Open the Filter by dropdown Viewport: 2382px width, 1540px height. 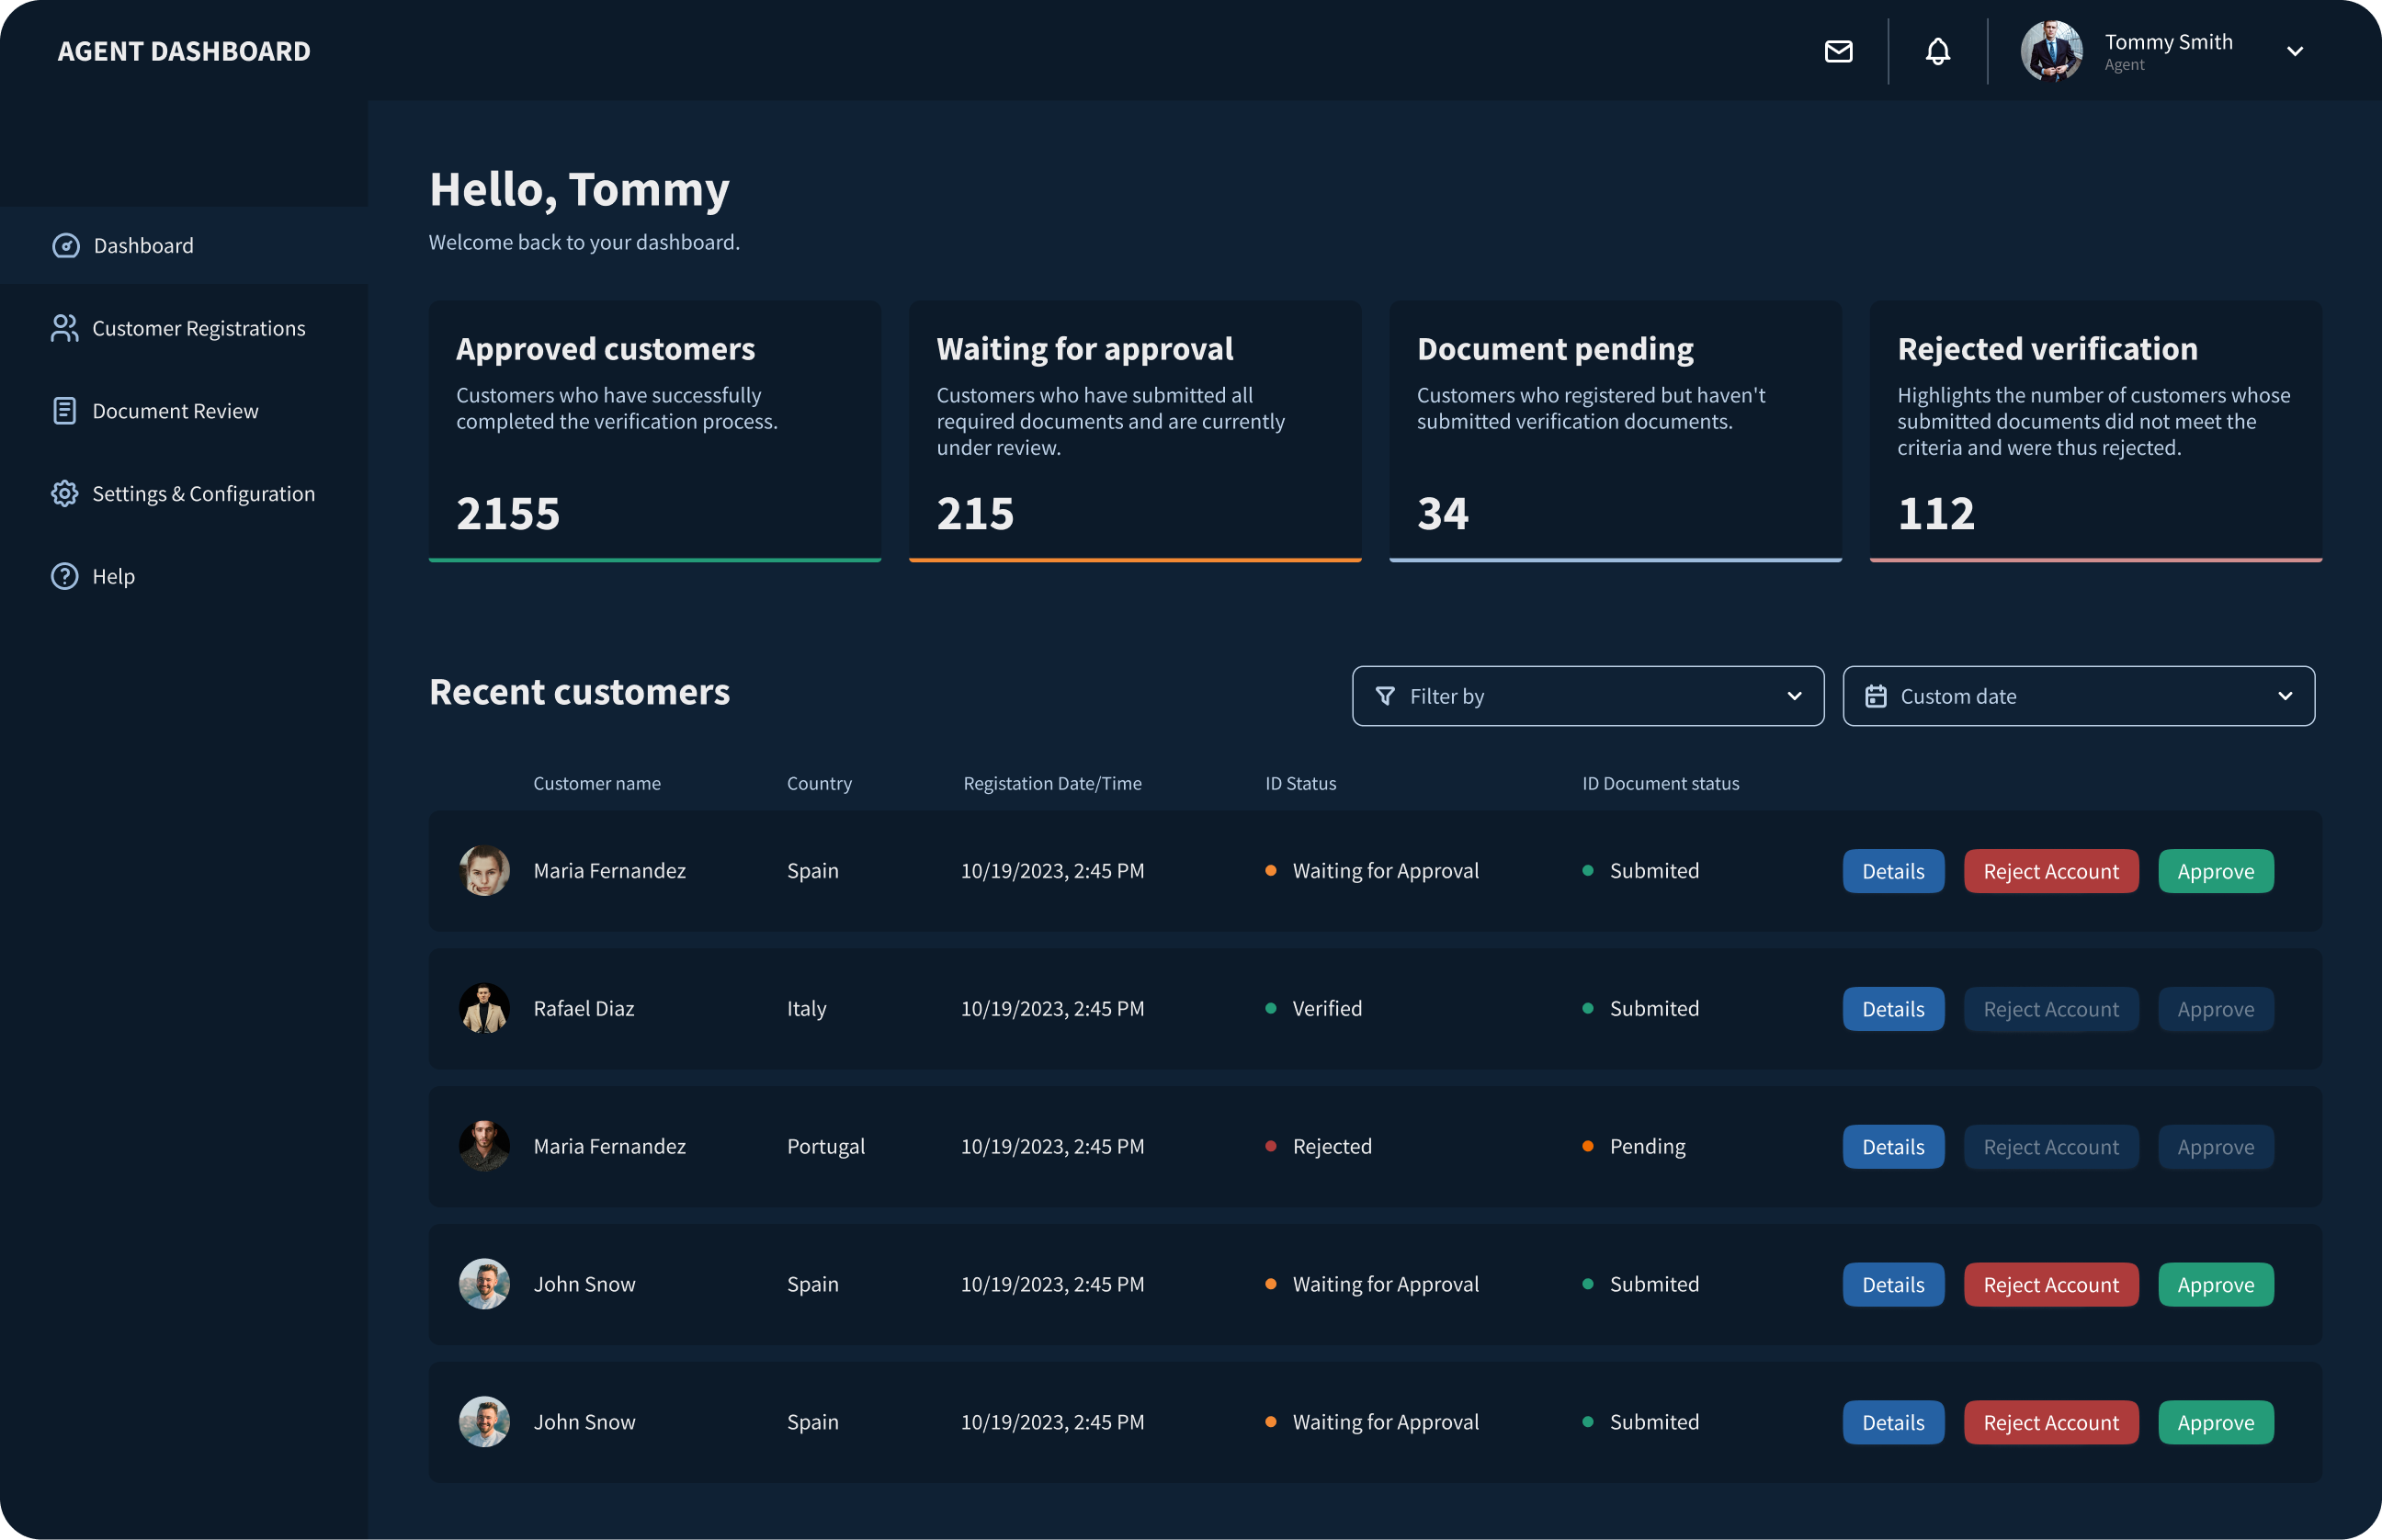pos(1587,696)
